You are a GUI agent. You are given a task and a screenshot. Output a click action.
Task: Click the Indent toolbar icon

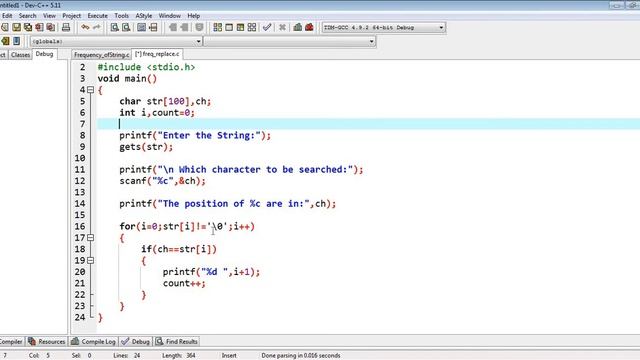173,27
